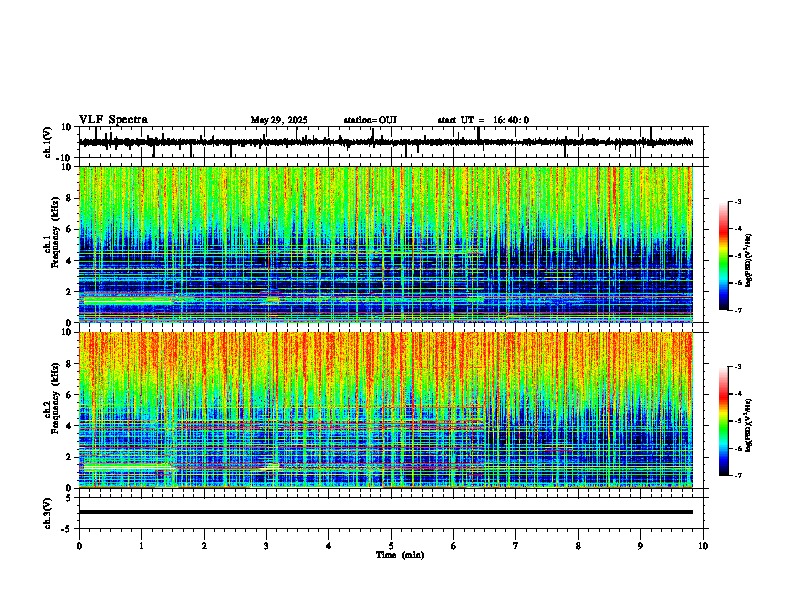This screenshot has width=792, height=612.
Task: Click the ch.2 frequency axis '6' tick label
Action: 69,395
